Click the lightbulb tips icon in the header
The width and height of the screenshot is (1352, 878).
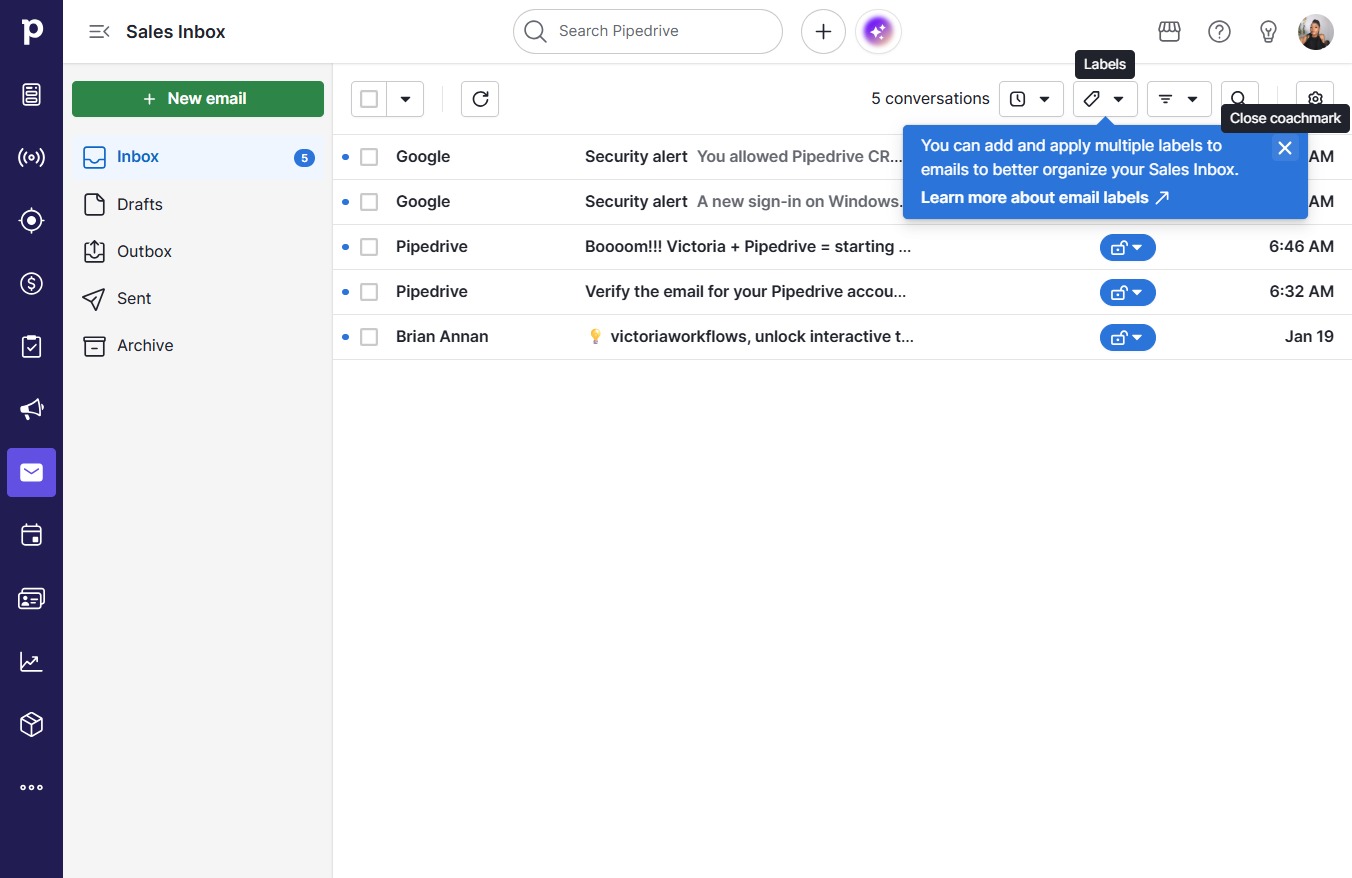1268,32
